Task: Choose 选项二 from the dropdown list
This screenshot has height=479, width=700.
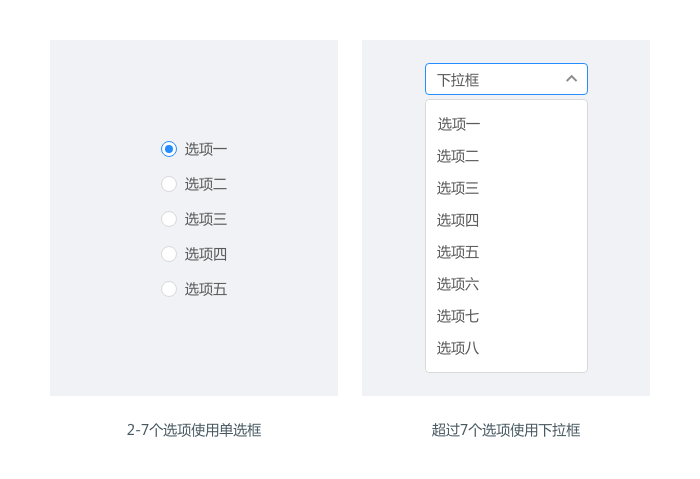Action: click(x=458, y=156)
